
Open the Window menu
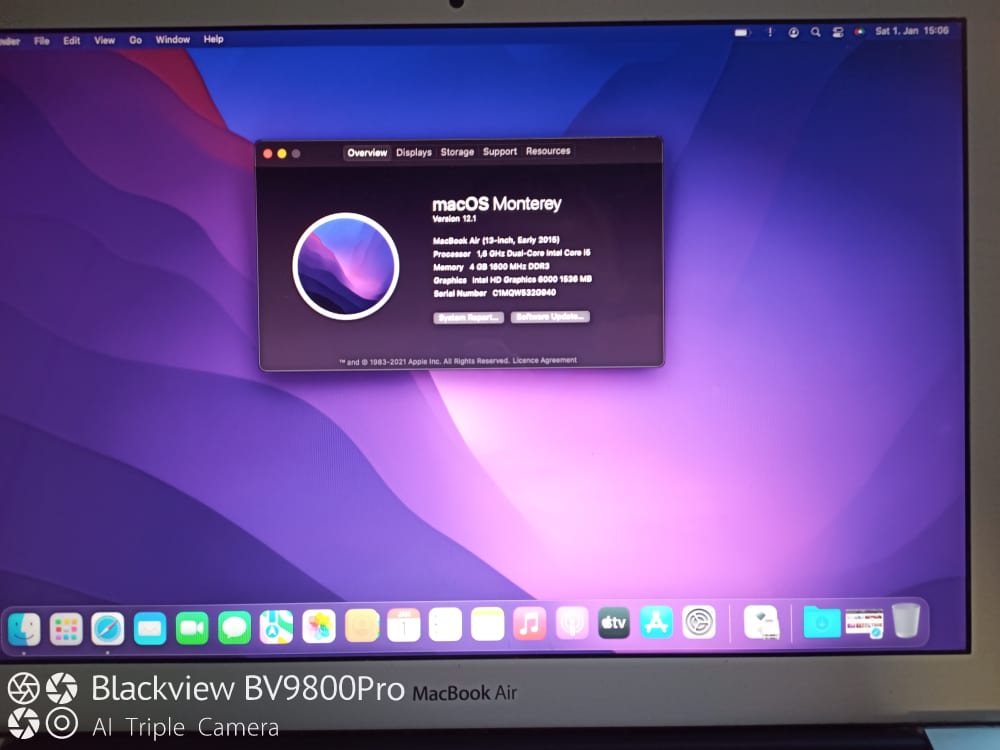tap(173, 40)
